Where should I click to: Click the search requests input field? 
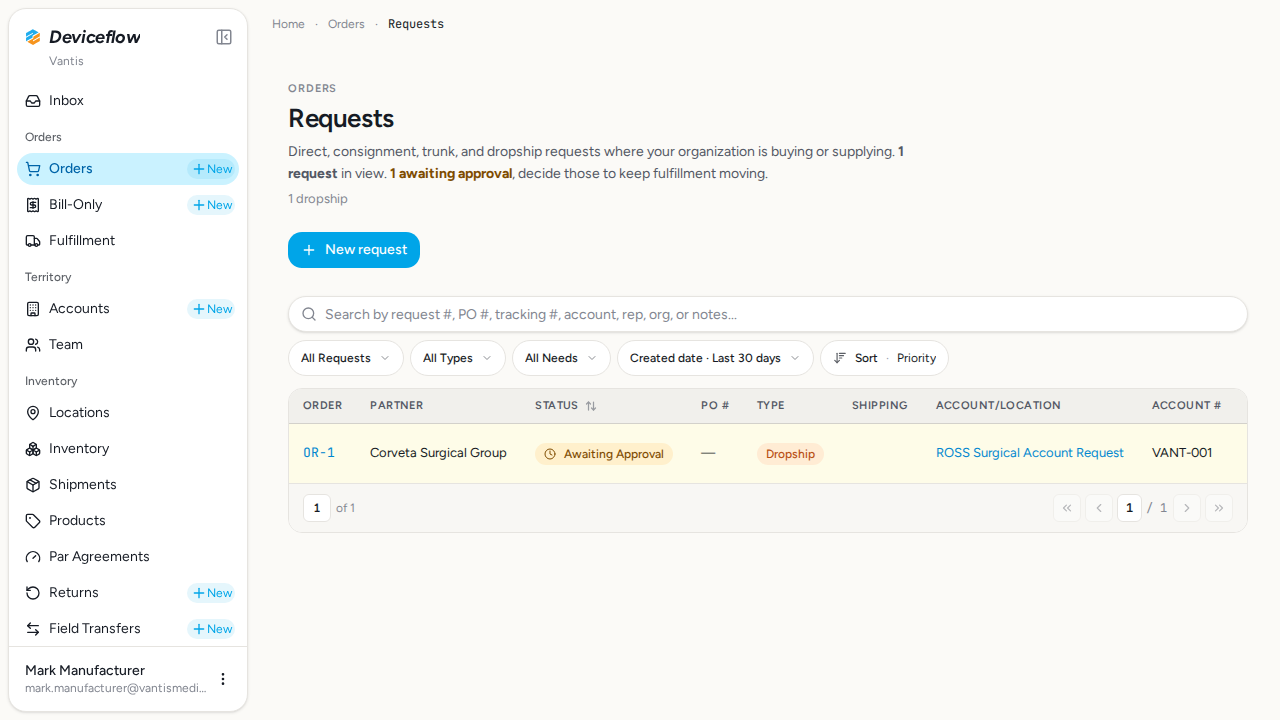pyautogui.click(x=768, y=314)
